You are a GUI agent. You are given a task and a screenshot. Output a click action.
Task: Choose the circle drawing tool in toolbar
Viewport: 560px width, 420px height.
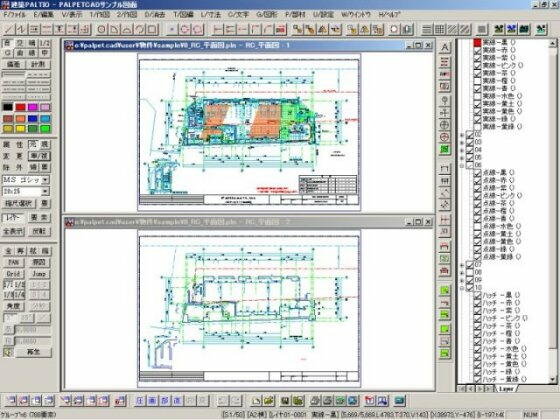tap(101, 29)
